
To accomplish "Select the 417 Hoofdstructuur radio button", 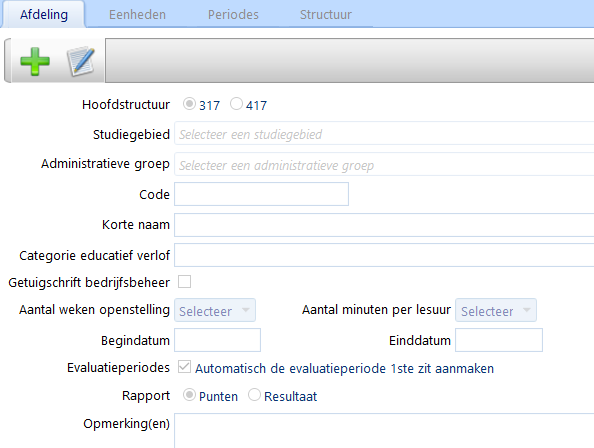I will tap(236, 104).
